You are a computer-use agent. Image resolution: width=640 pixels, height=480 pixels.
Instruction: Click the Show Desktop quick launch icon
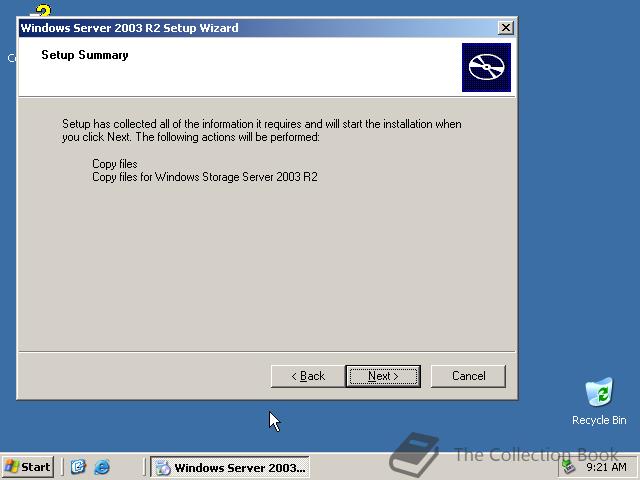click(78, 467)
